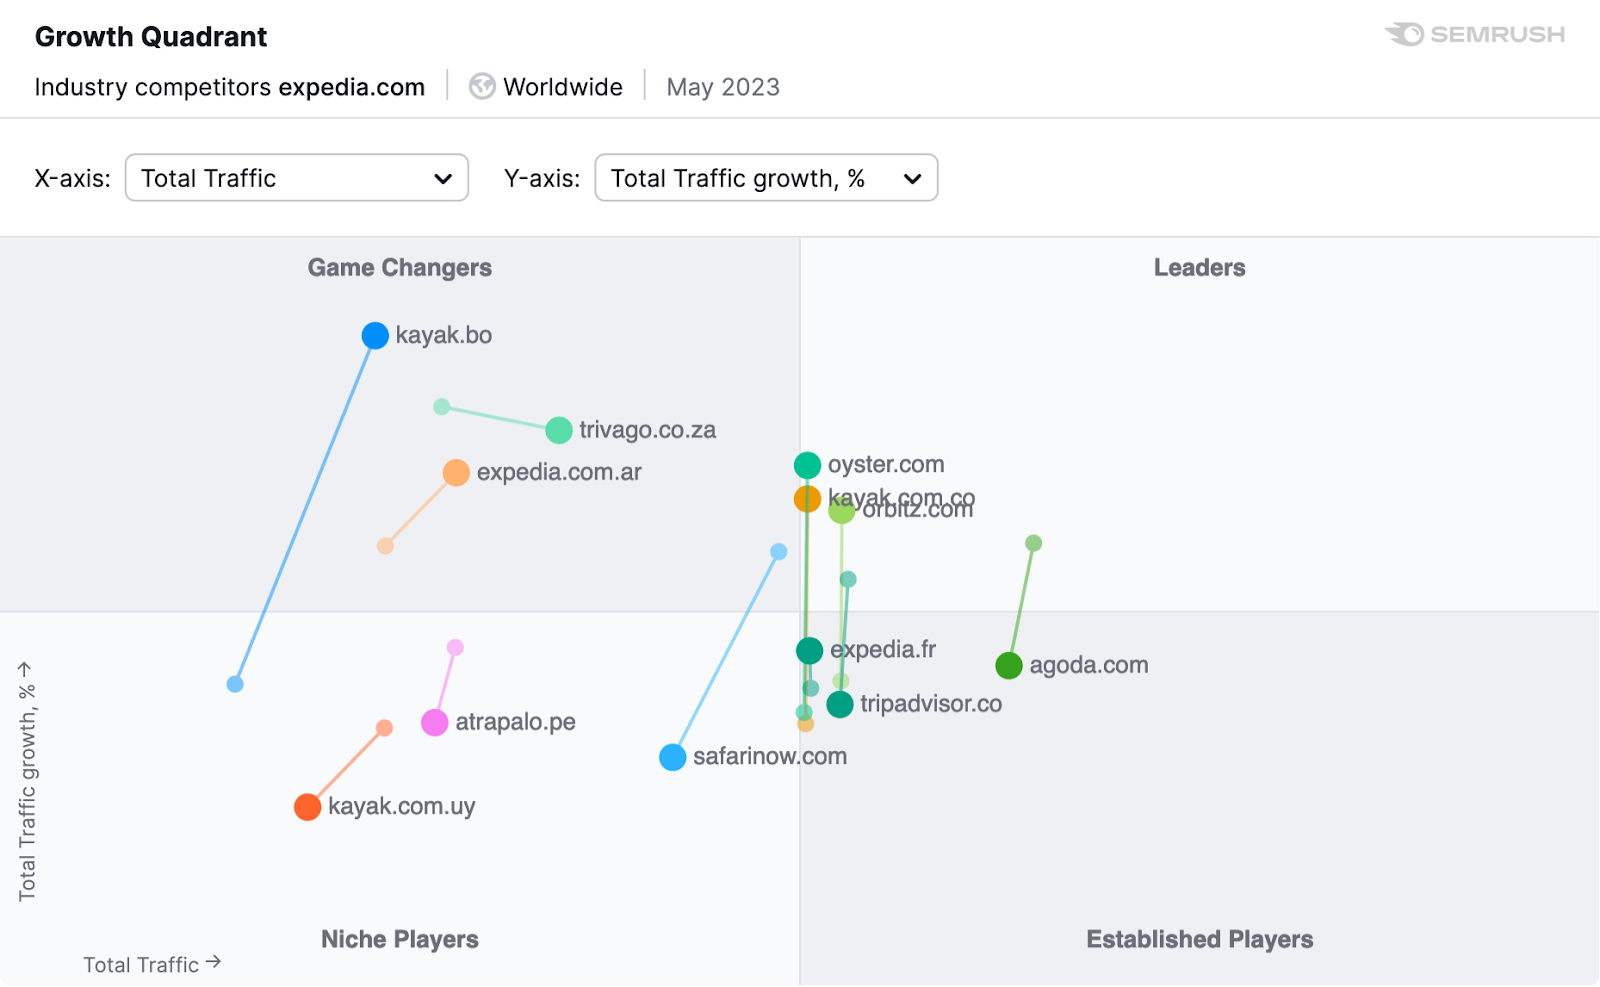Click the Game Changers quadrant title
Screen dimensions: 1600x987
pos(400,268)
